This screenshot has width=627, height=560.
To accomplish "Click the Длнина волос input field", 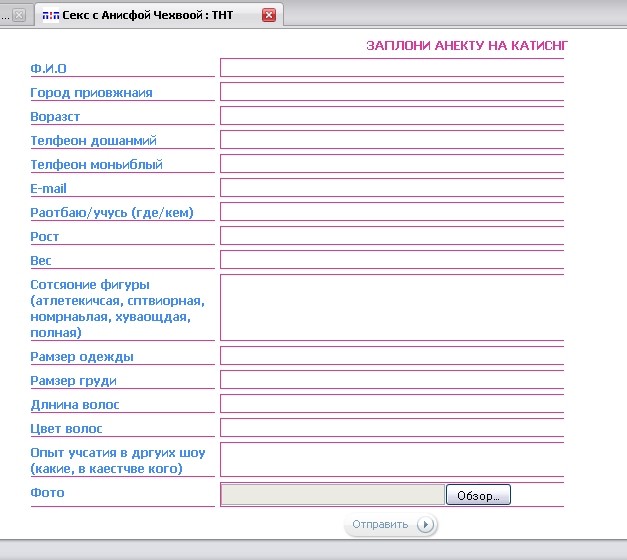I will pos(391,404).
